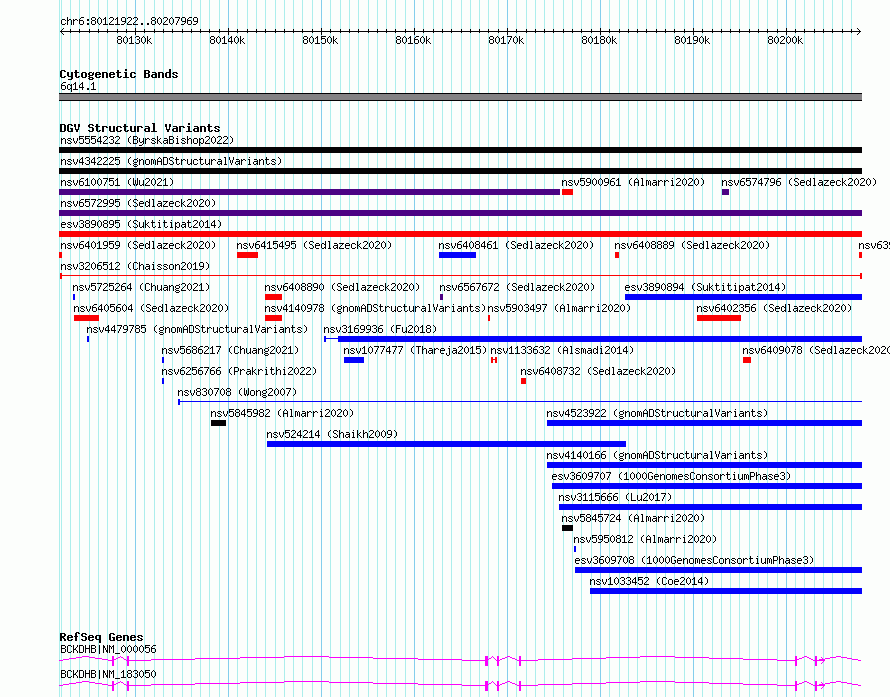Click the Cytogenetic Bands track heading
Viewport: 890px width, 697px height.
pos(119,74)
